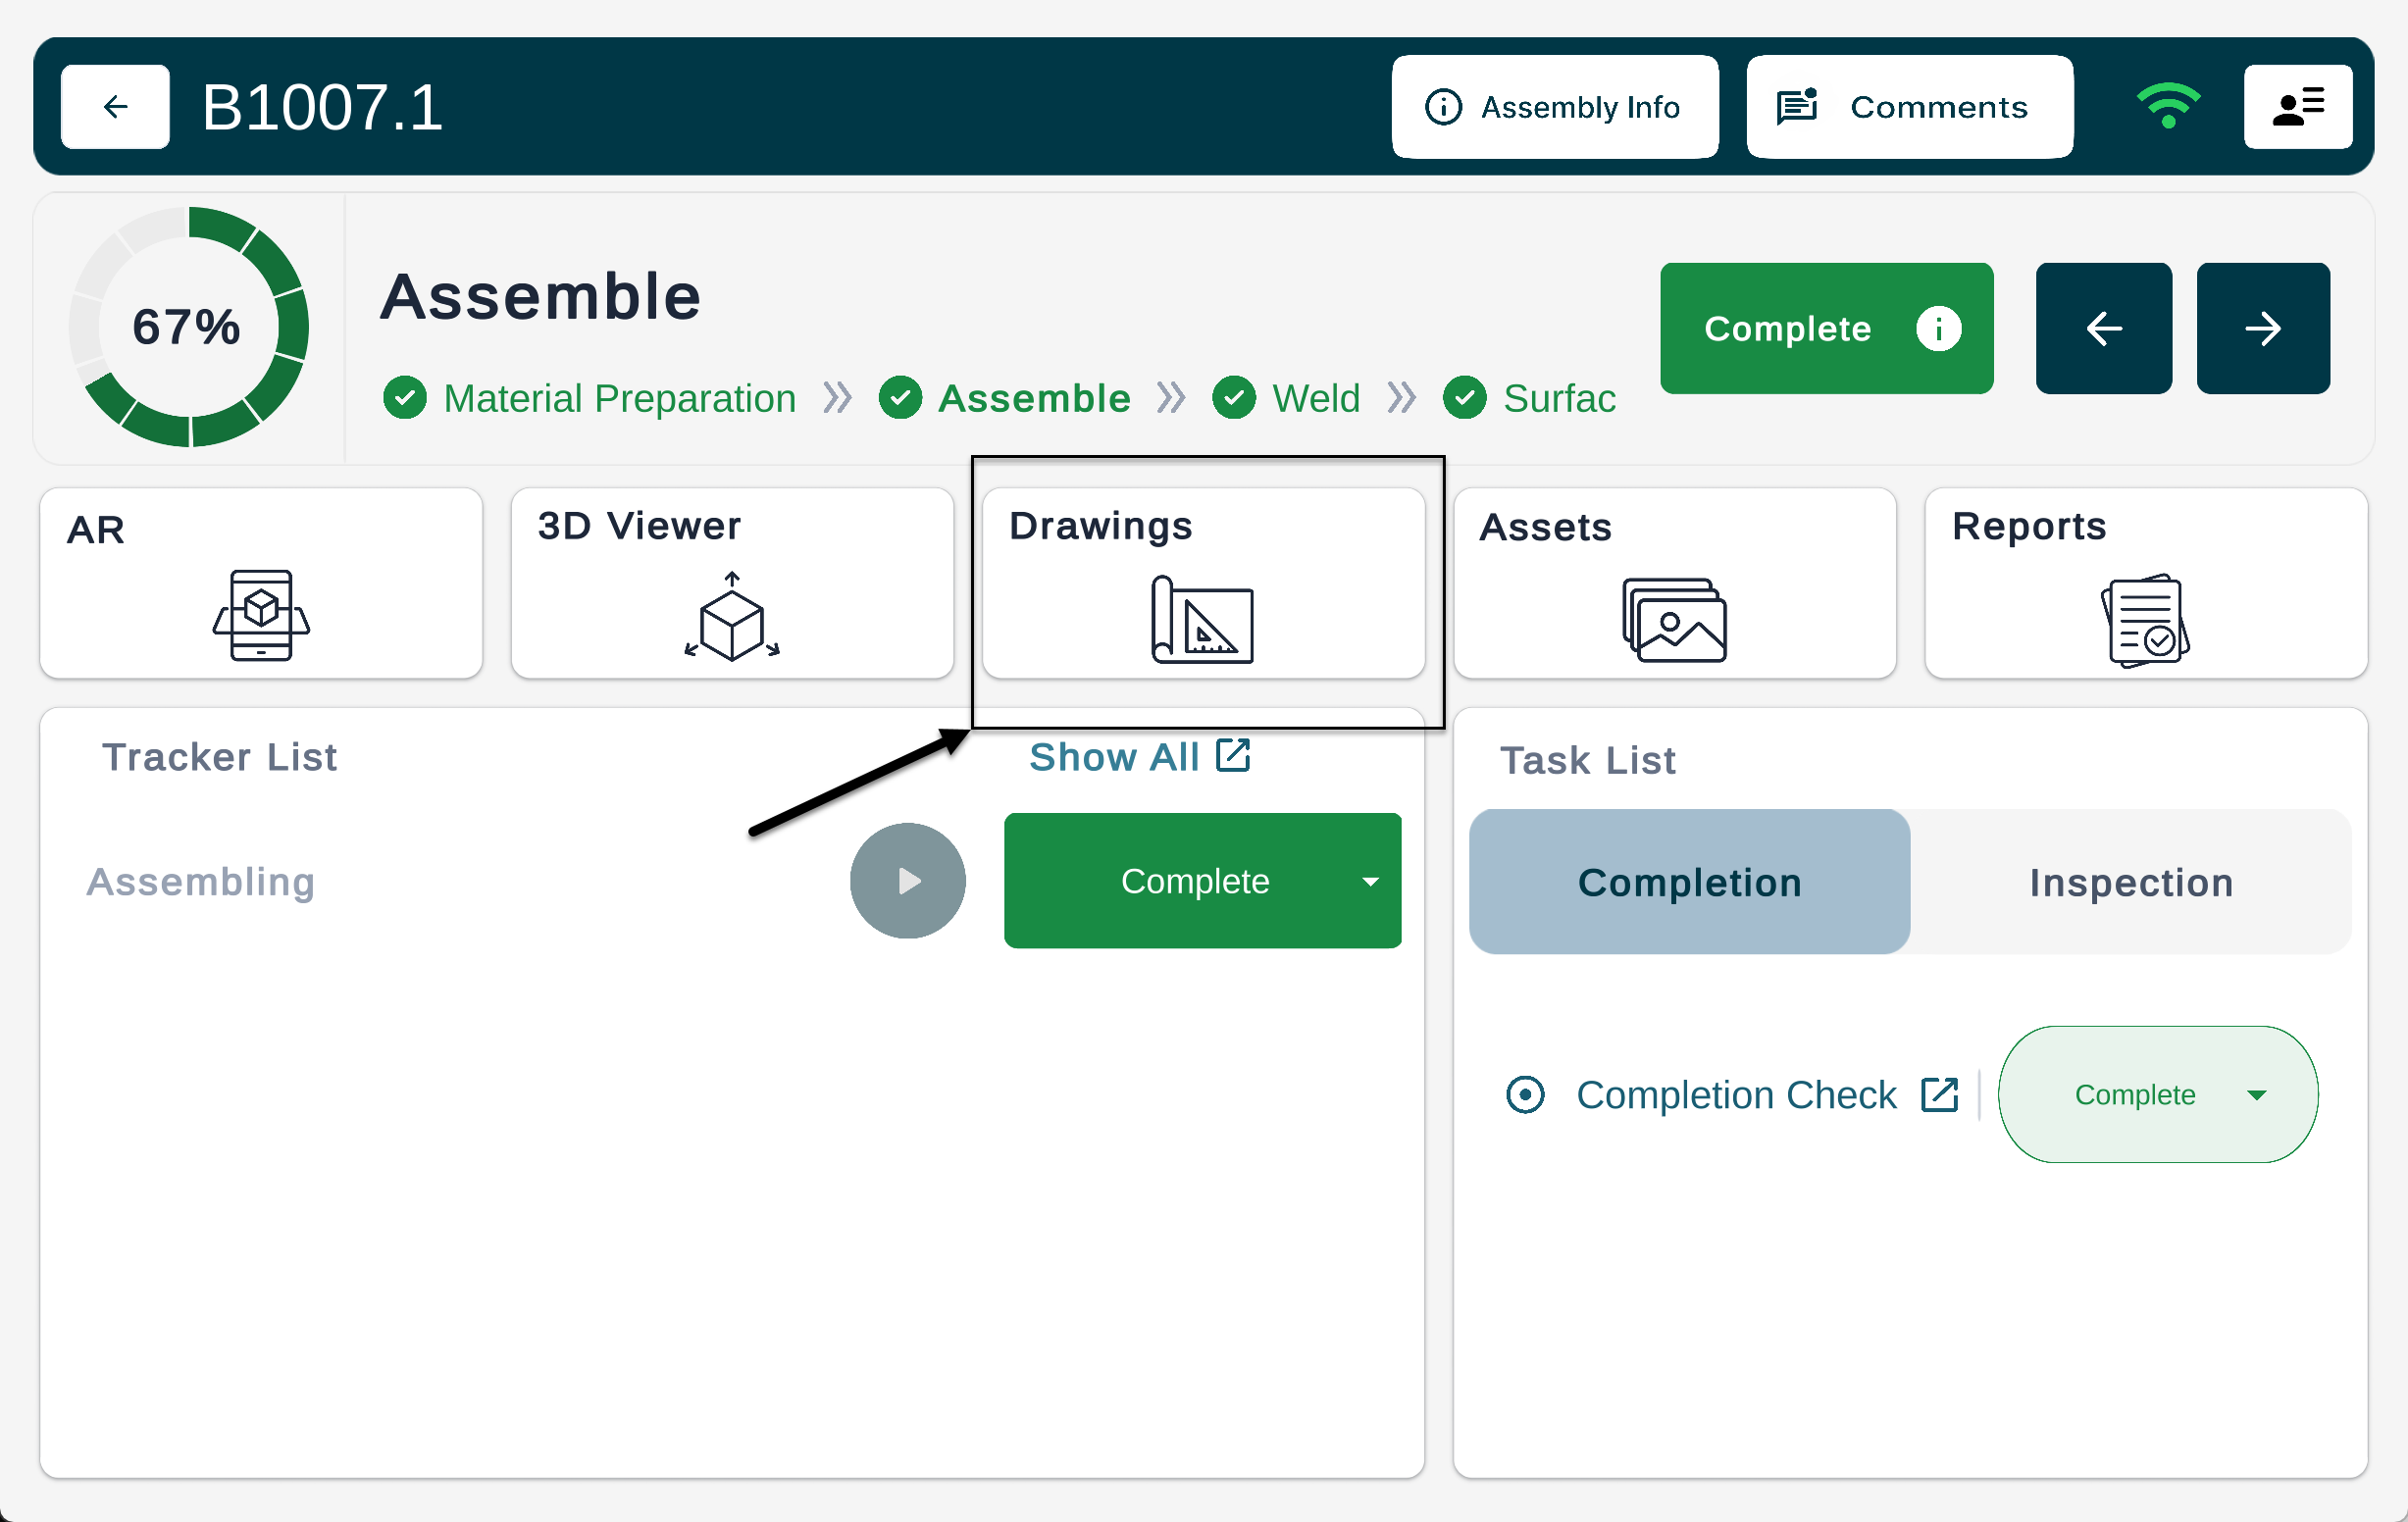Open the AR view card icon
This screenshot has width=2408, height=1522.
tap(261, 614)
